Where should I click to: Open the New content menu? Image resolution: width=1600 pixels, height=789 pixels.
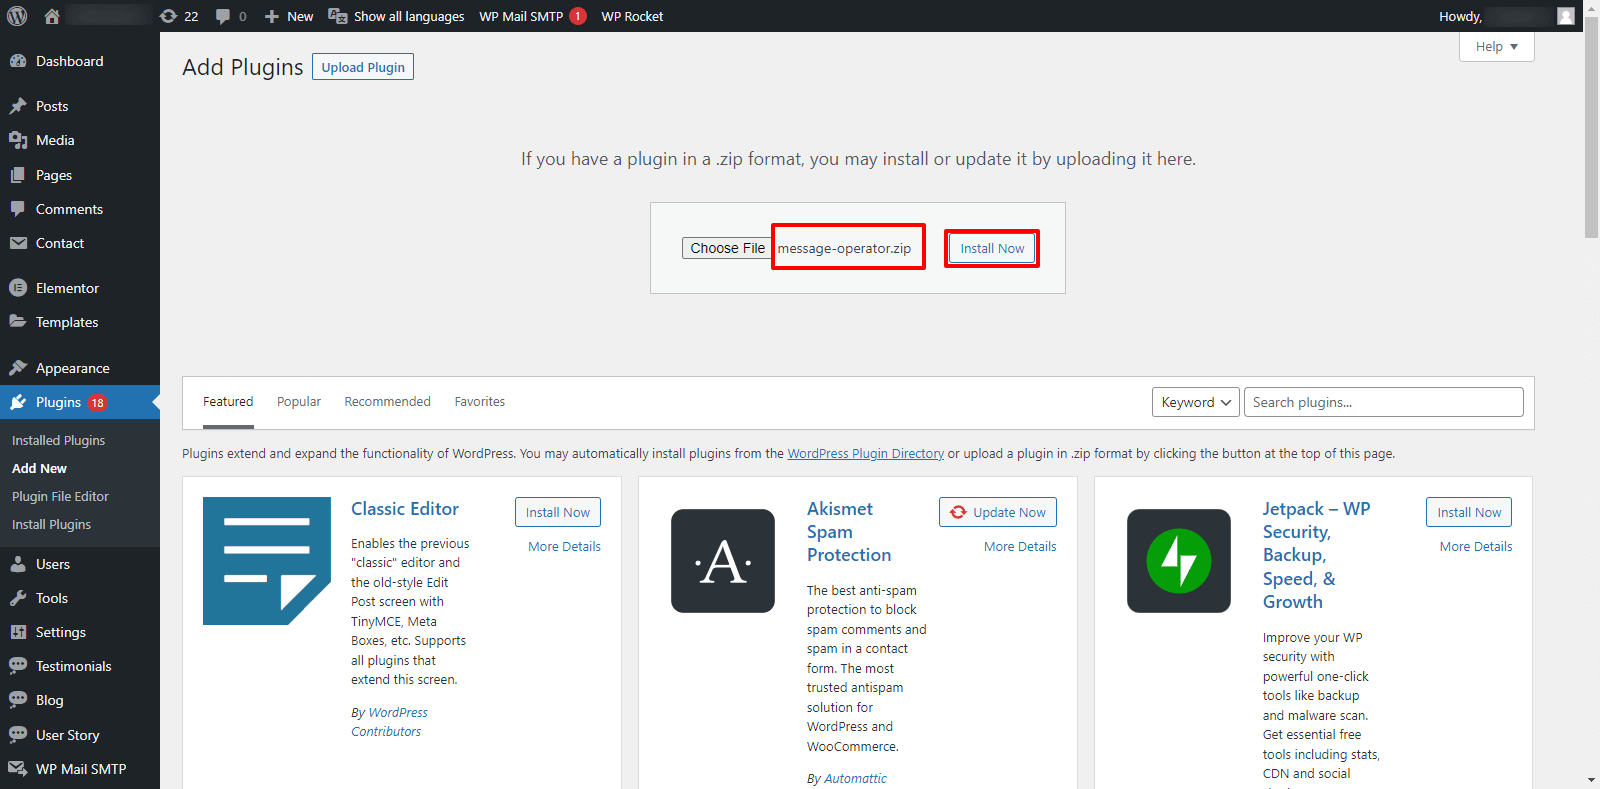288,16
